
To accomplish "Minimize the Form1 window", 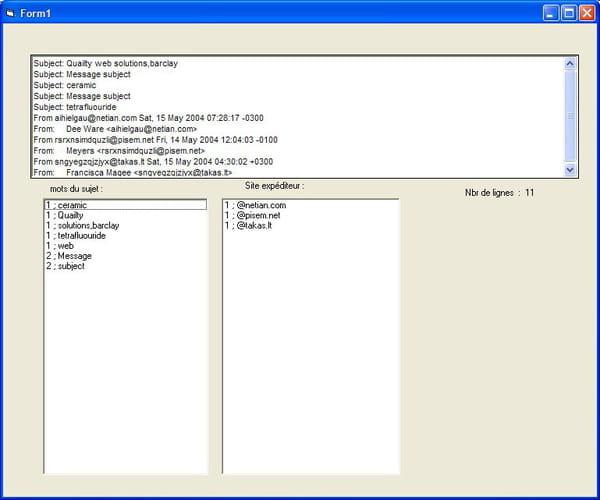I will (x=550, y=12).
